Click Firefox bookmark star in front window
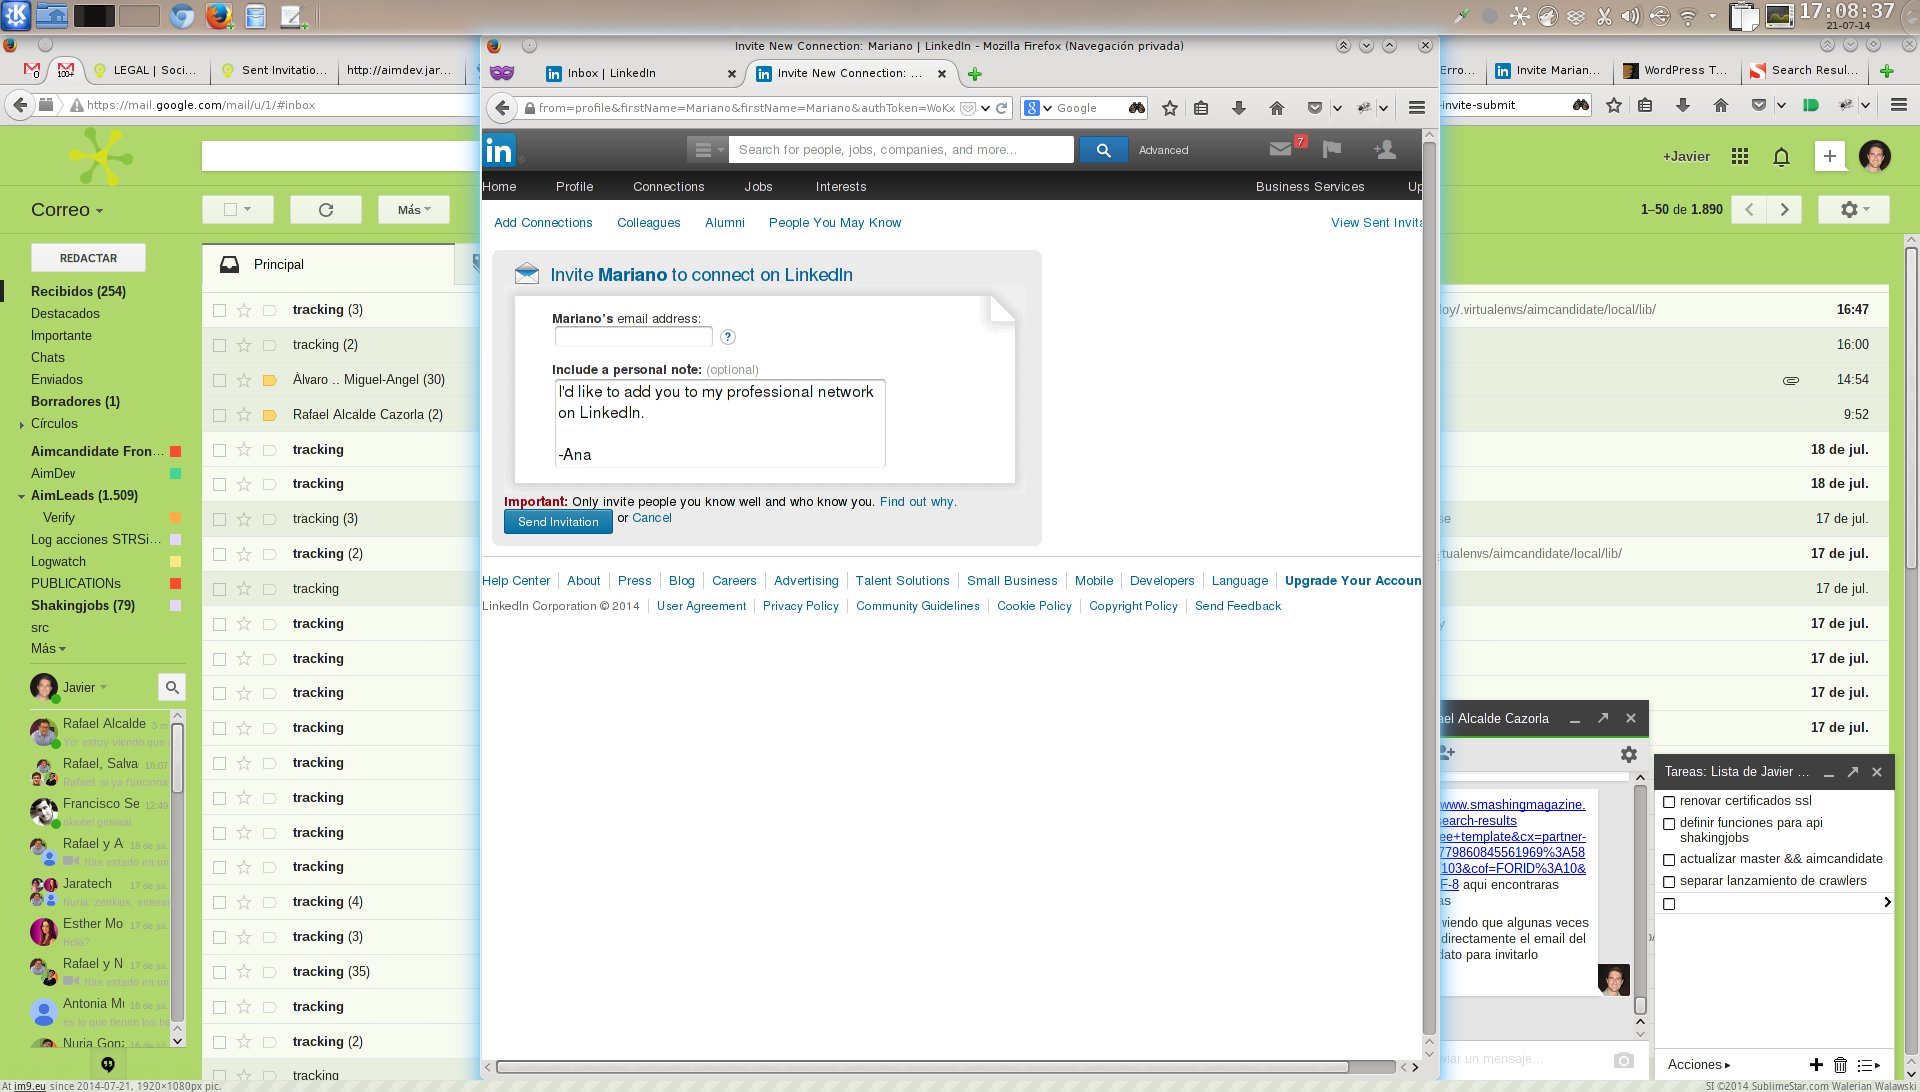 tap(1170, 108)
